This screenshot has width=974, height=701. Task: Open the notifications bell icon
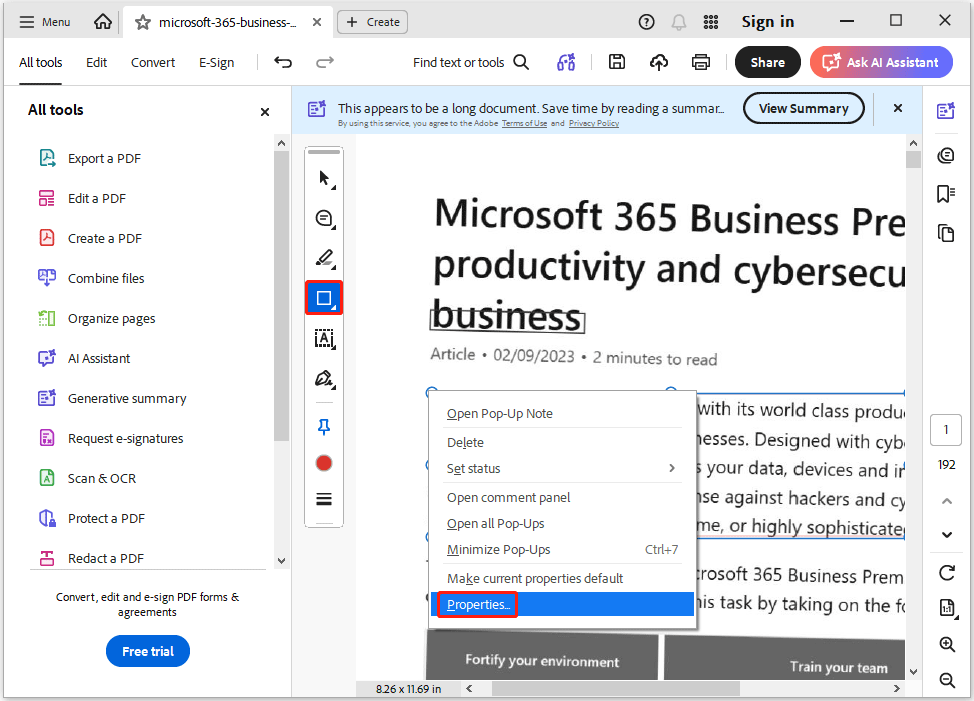point(679,22)
